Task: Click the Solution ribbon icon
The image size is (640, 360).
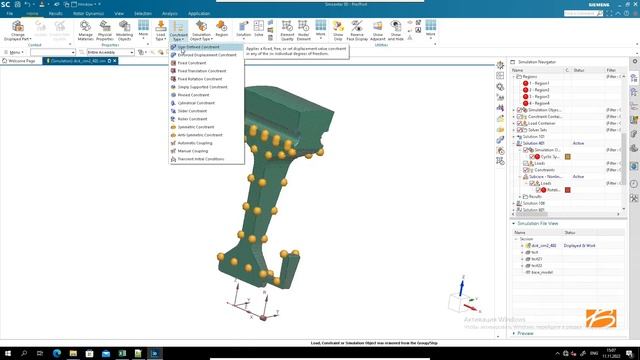Action: (243, 29)
